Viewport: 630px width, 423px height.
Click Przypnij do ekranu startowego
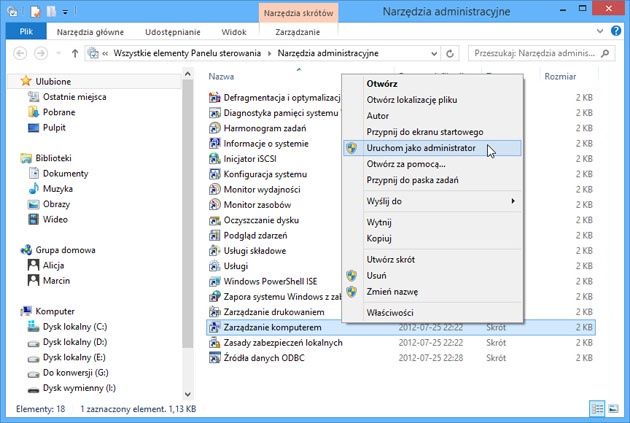click(432, 132)
